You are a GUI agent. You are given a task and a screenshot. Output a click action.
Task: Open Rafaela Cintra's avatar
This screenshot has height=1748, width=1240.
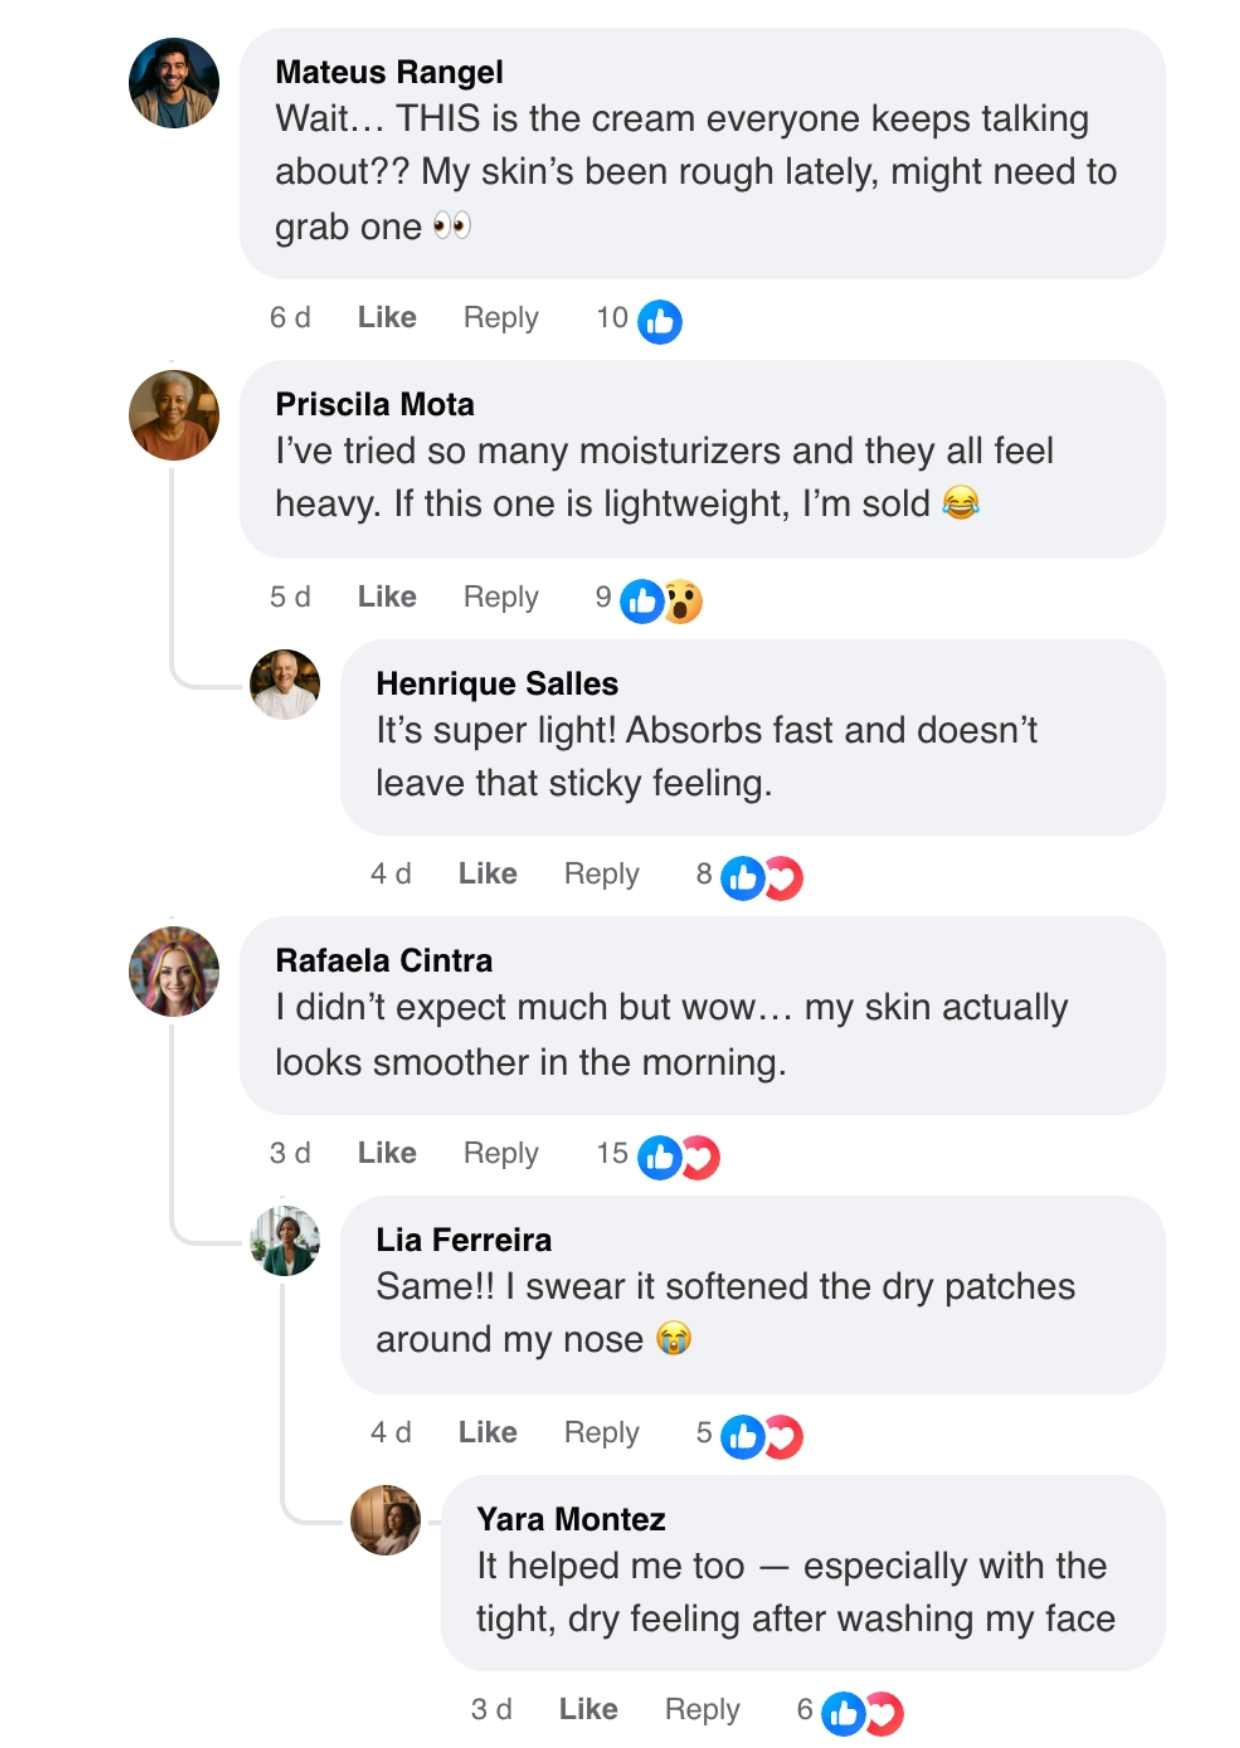click(174, 971)
